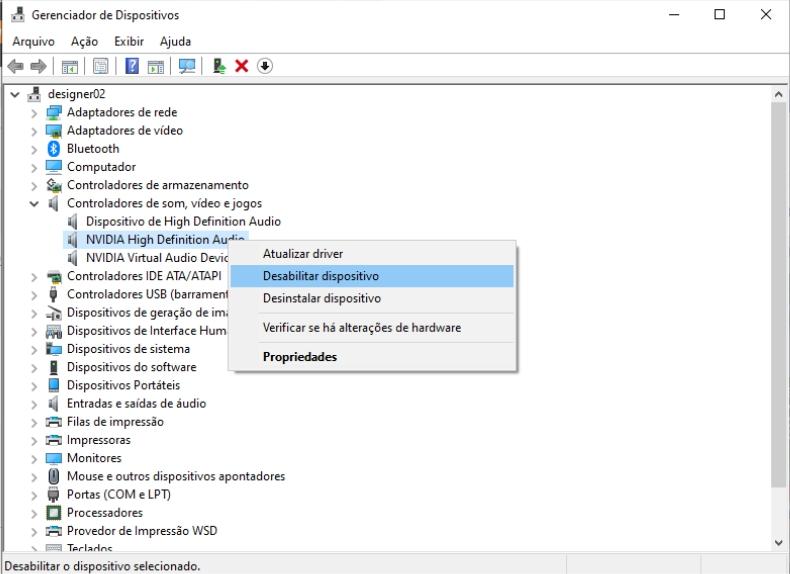Choose Verificar se há alterações de hardware

(372, 328)
